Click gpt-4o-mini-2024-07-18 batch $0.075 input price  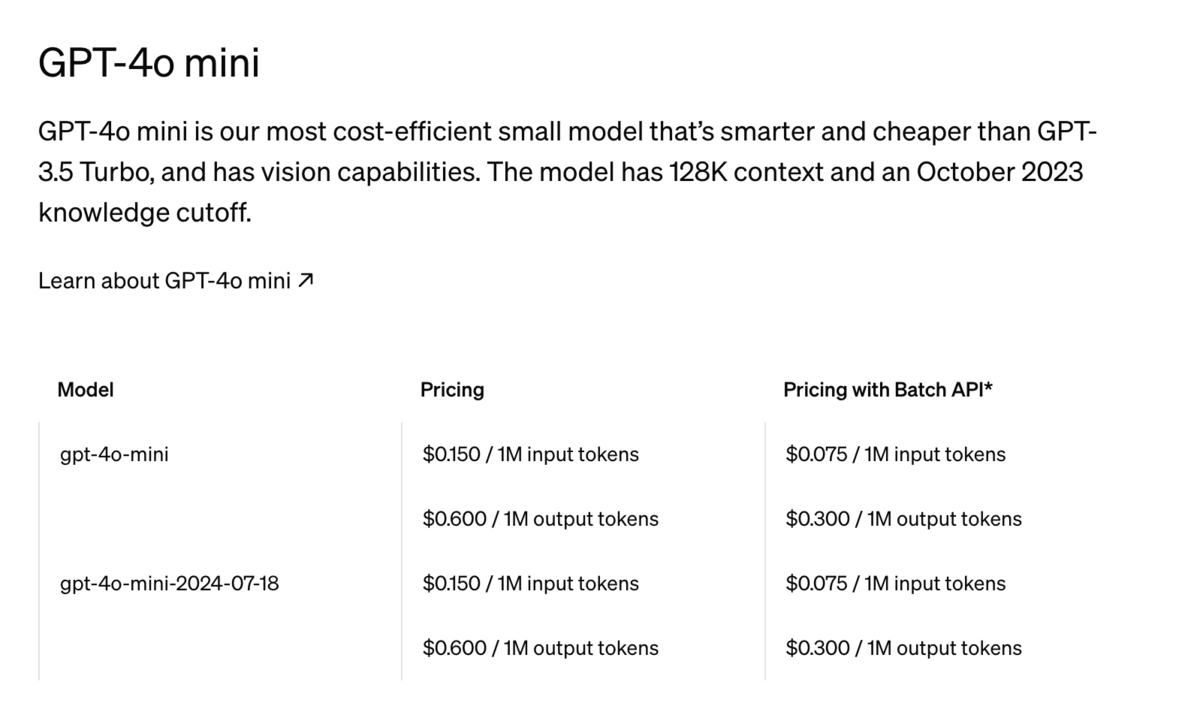(896, 583)
